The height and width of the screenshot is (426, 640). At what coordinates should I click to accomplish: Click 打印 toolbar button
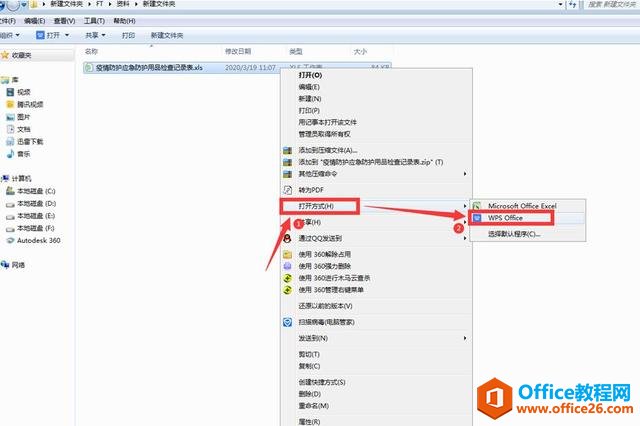point(128,36)
